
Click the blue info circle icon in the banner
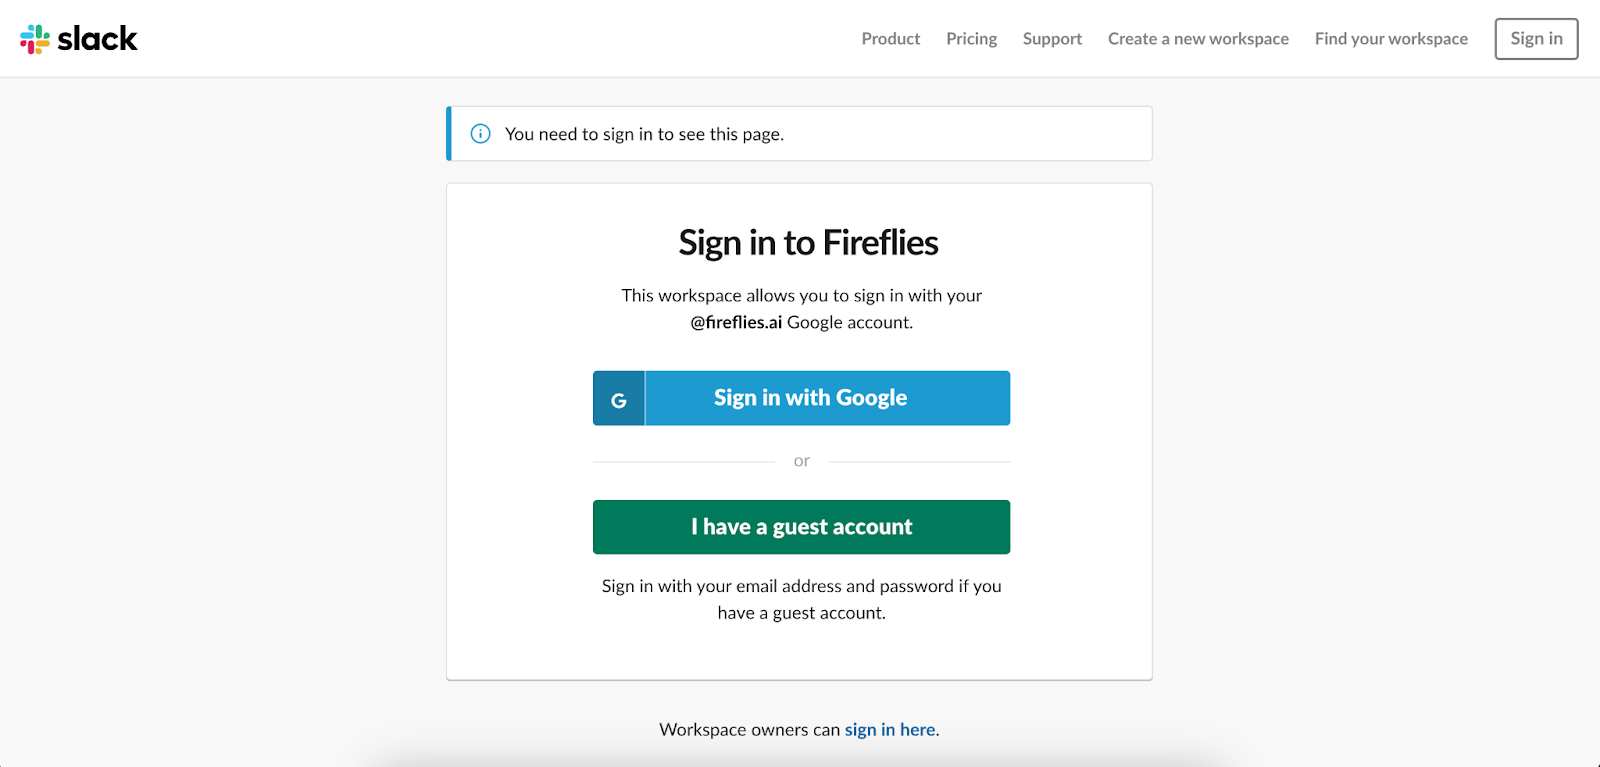click(480, 134)
